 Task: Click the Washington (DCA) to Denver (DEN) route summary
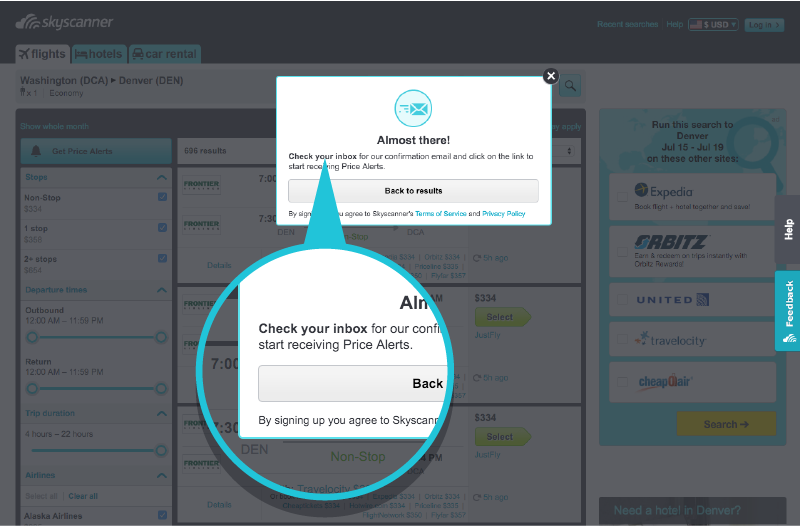102,81
